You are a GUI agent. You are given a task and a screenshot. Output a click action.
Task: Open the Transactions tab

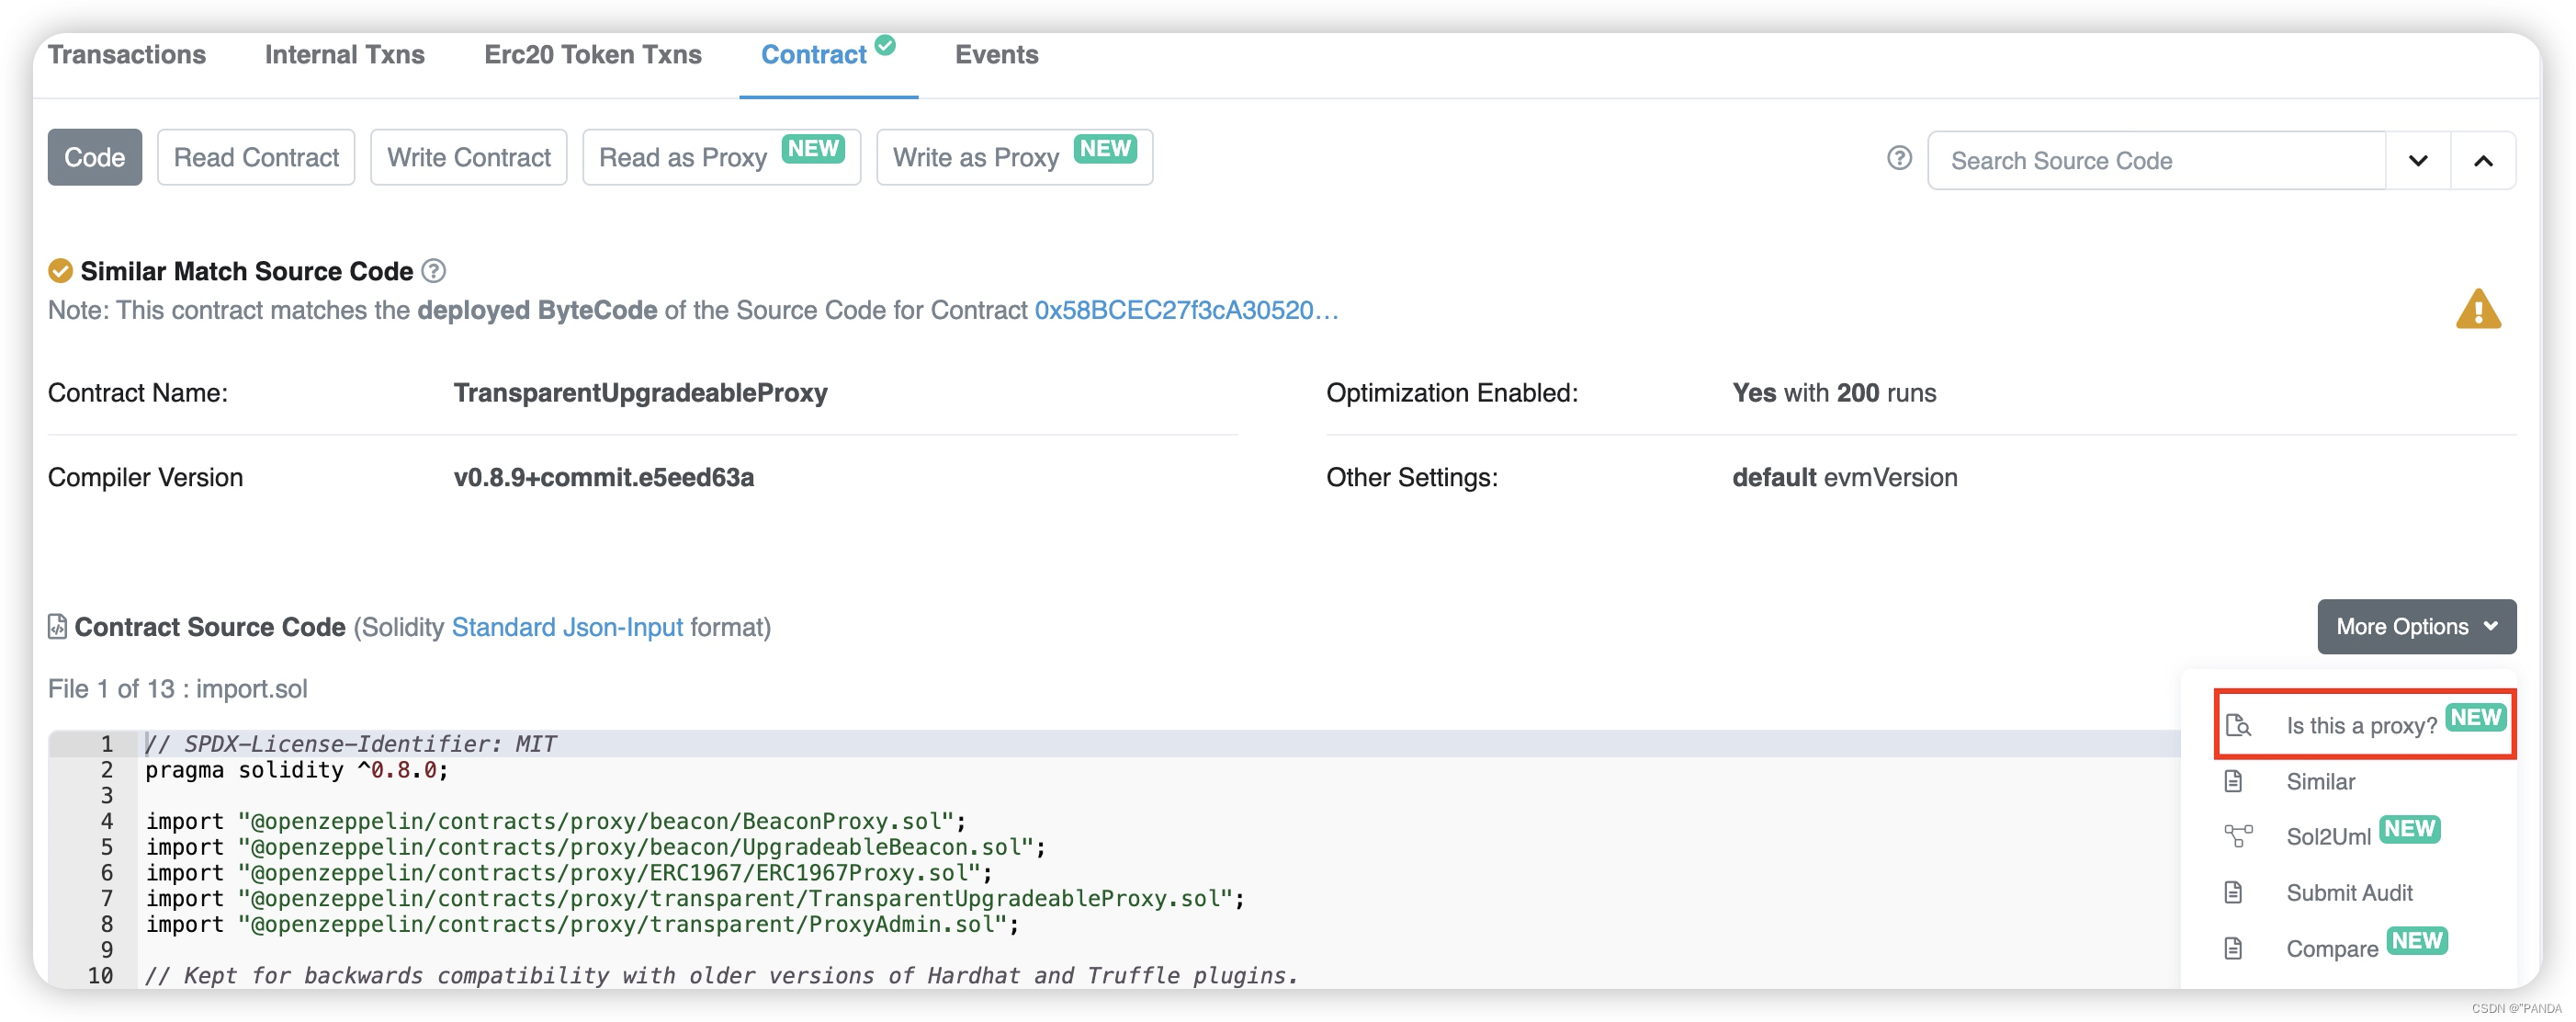pyautogui.click(x=127, y=55)
